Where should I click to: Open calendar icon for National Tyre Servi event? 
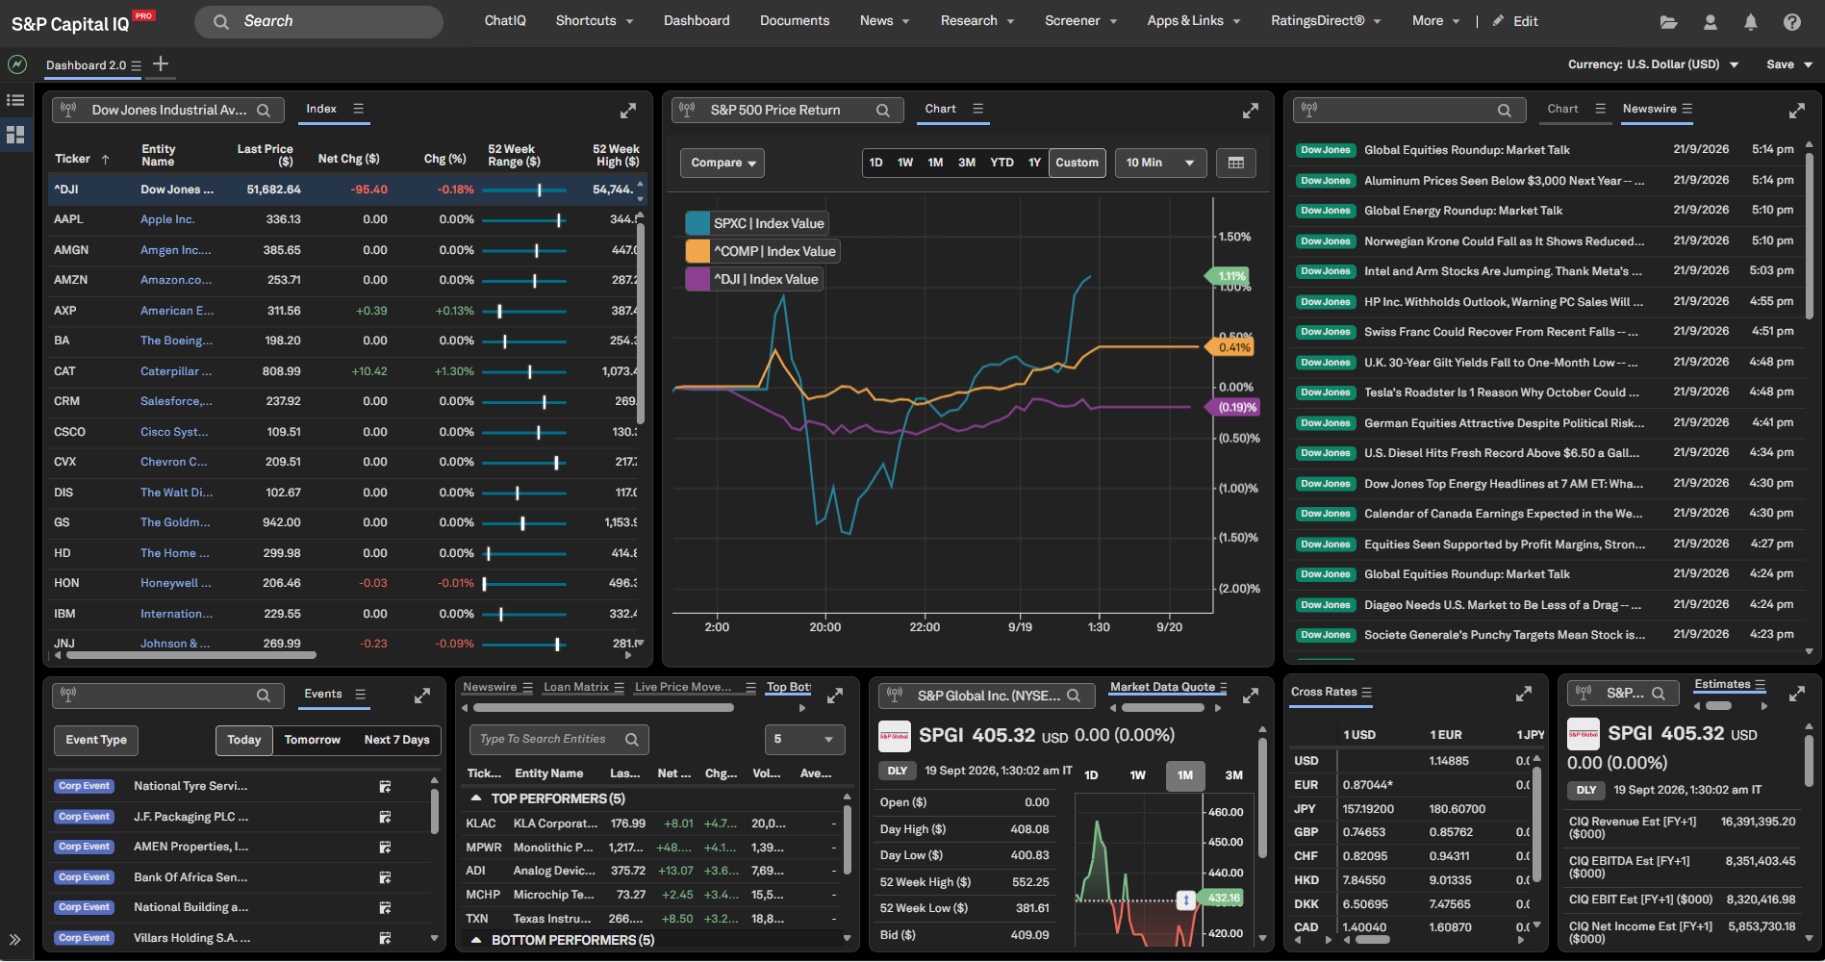coord(385,787)
